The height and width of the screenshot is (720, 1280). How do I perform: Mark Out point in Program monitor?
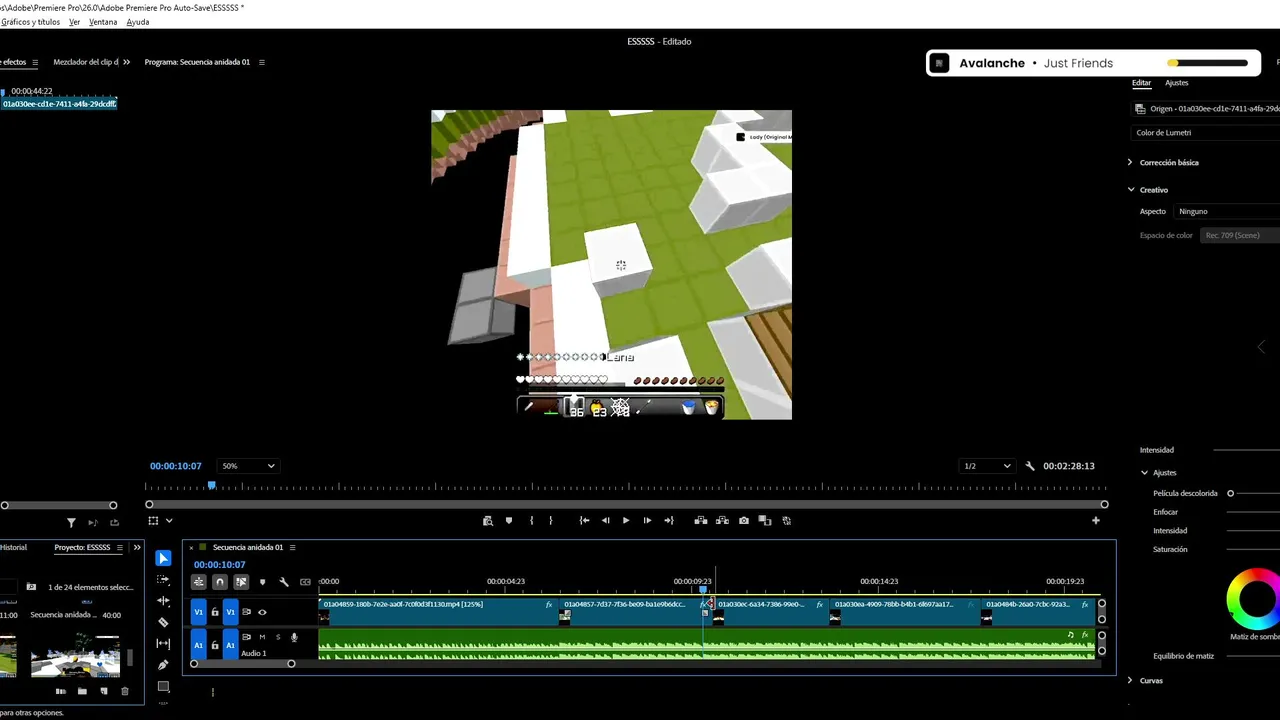coord(550,520)
